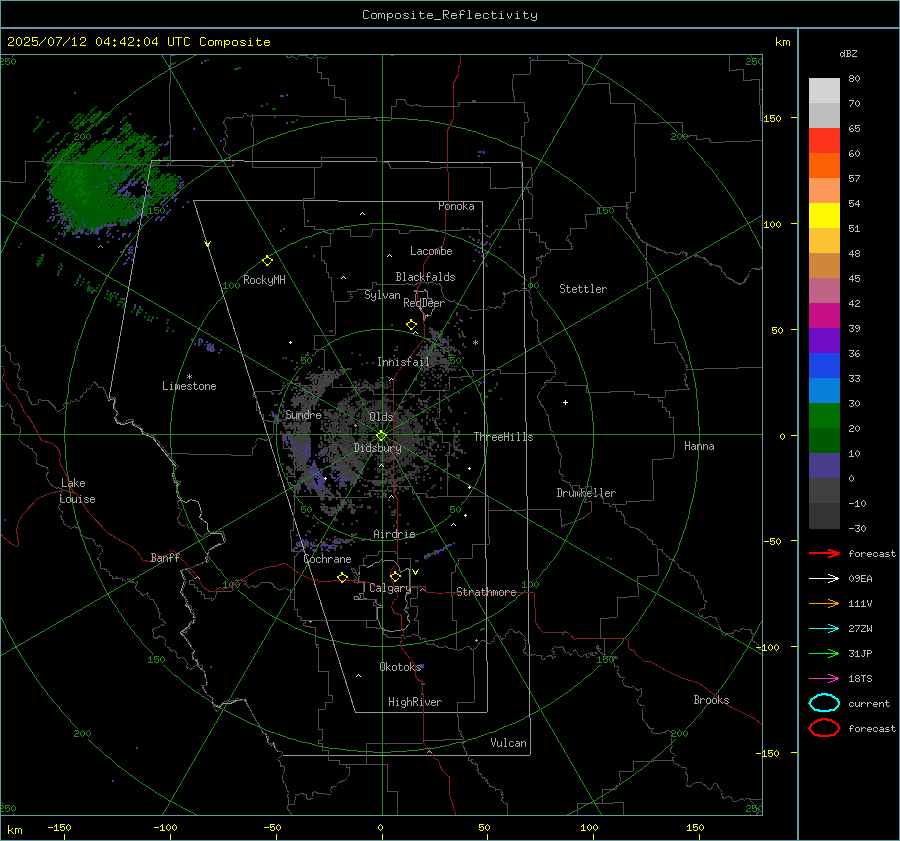The image size is (900, 841).
Task: Click the light blue 33-30 dBZ swatch
Action: (824, 390)
